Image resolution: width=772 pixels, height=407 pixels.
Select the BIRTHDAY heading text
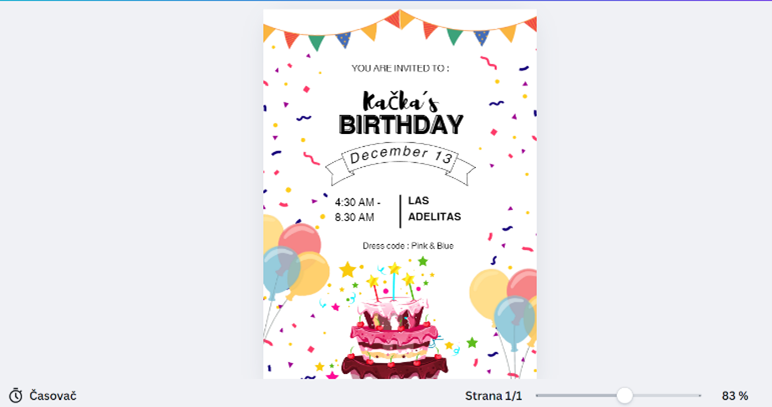click(401, 125)
